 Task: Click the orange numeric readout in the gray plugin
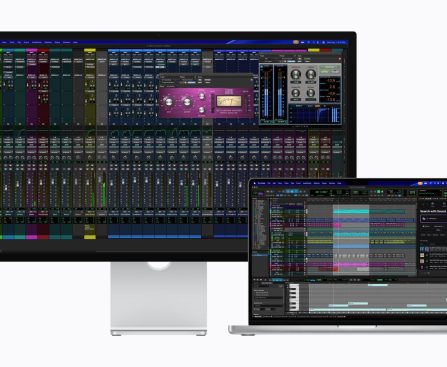330,90
